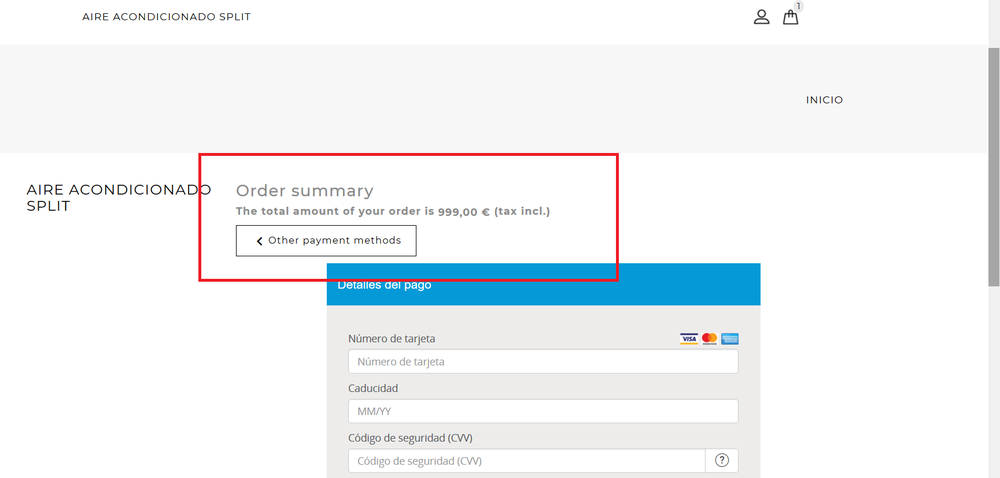This screenshot has height=478, width=1000.
Task: Click the total order amount text
Action: (393, 212)
